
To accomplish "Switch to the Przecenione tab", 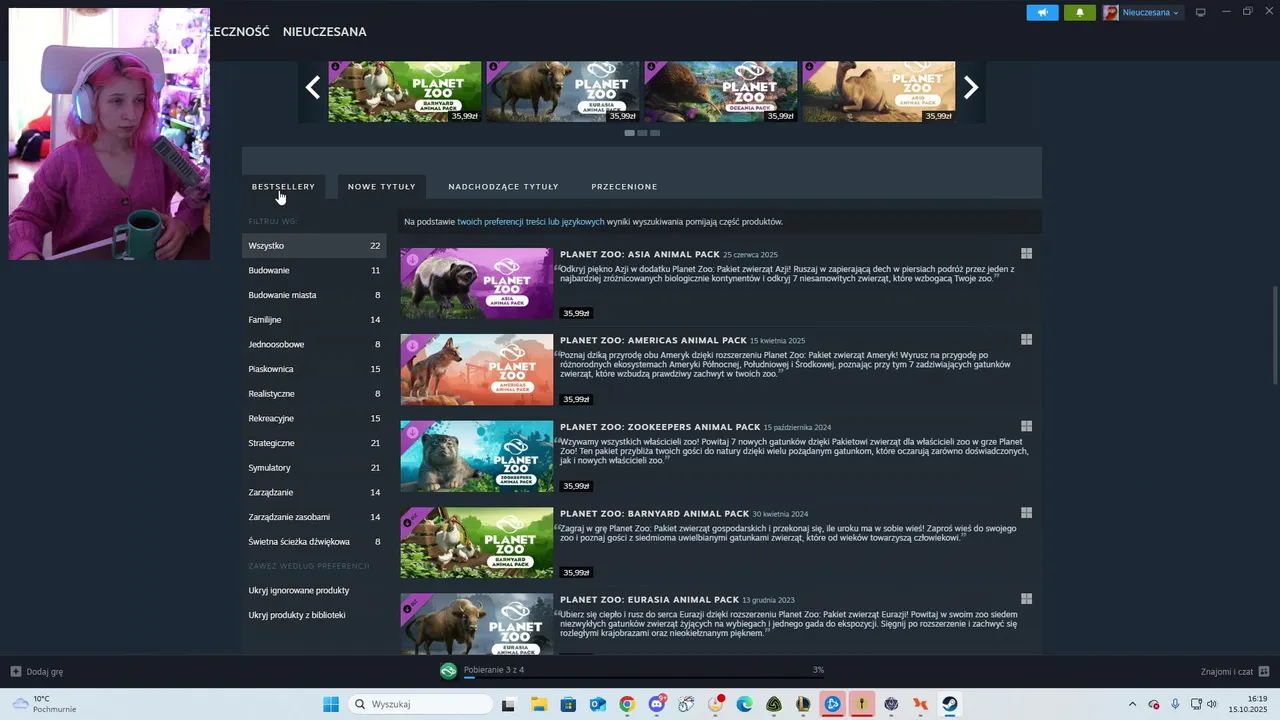I will [x=624, y=186].
